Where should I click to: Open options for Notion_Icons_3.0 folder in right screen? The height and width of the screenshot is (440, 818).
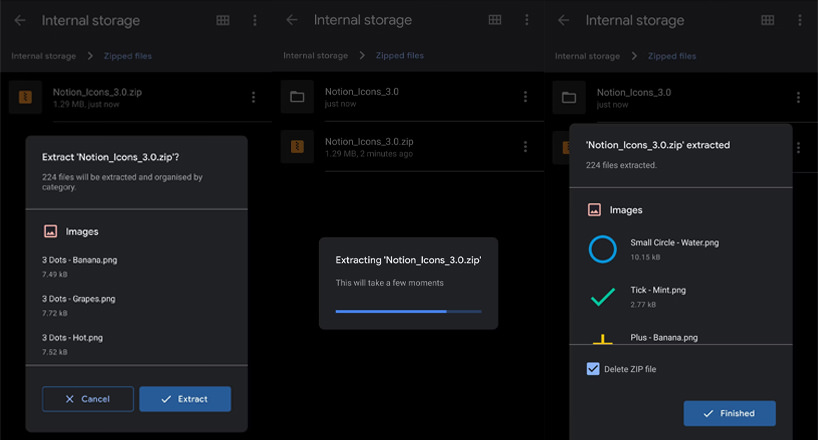tap(798, 98)
